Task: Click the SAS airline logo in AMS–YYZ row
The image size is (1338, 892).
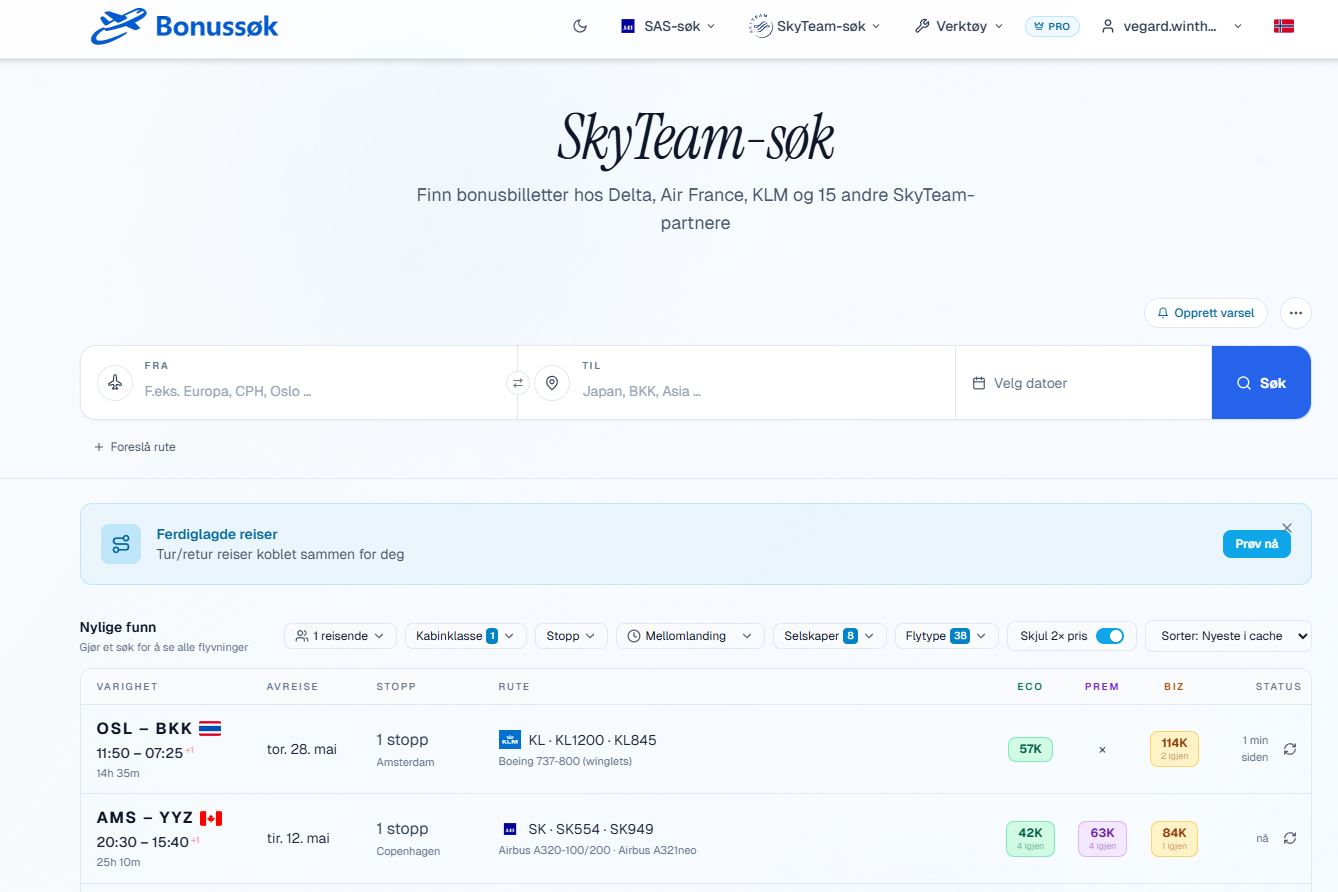Action: [x=510, y=829]
